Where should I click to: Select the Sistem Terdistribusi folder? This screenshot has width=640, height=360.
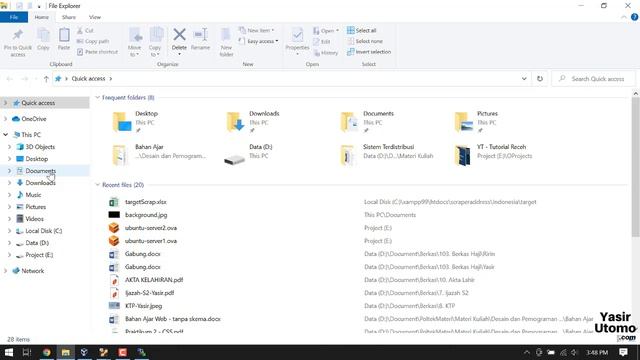click(387, 155)
